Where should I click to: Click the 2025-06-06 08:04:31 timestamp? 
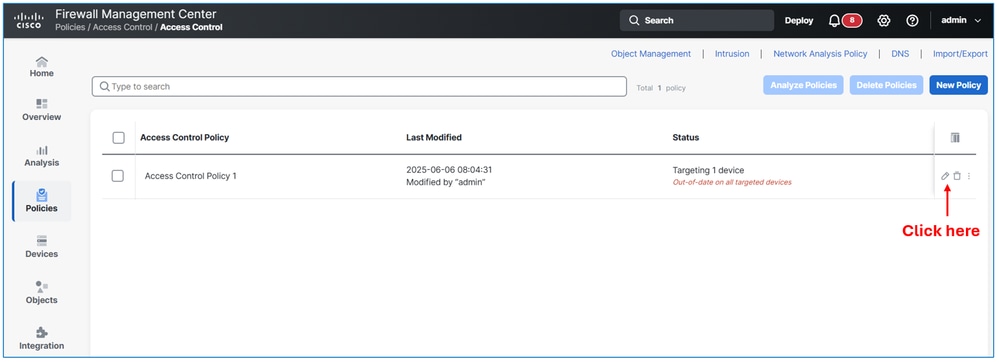pyautogui.click(x=449, y=170)
